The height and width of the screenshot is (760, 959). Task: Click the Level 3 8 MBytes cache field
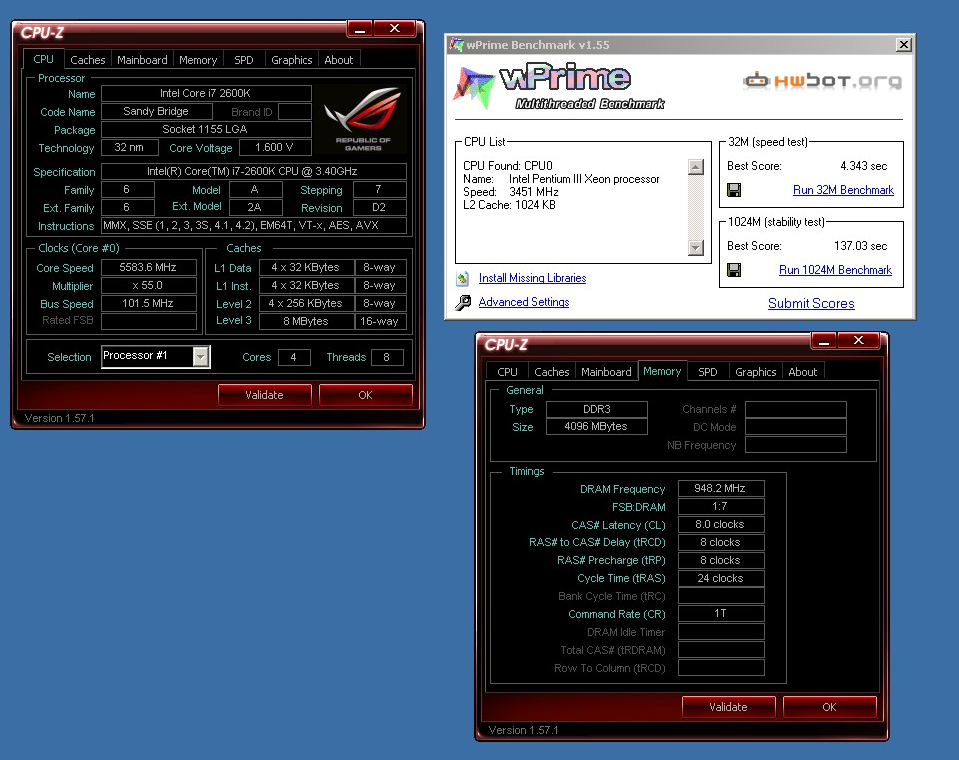[x=306, y=321]
